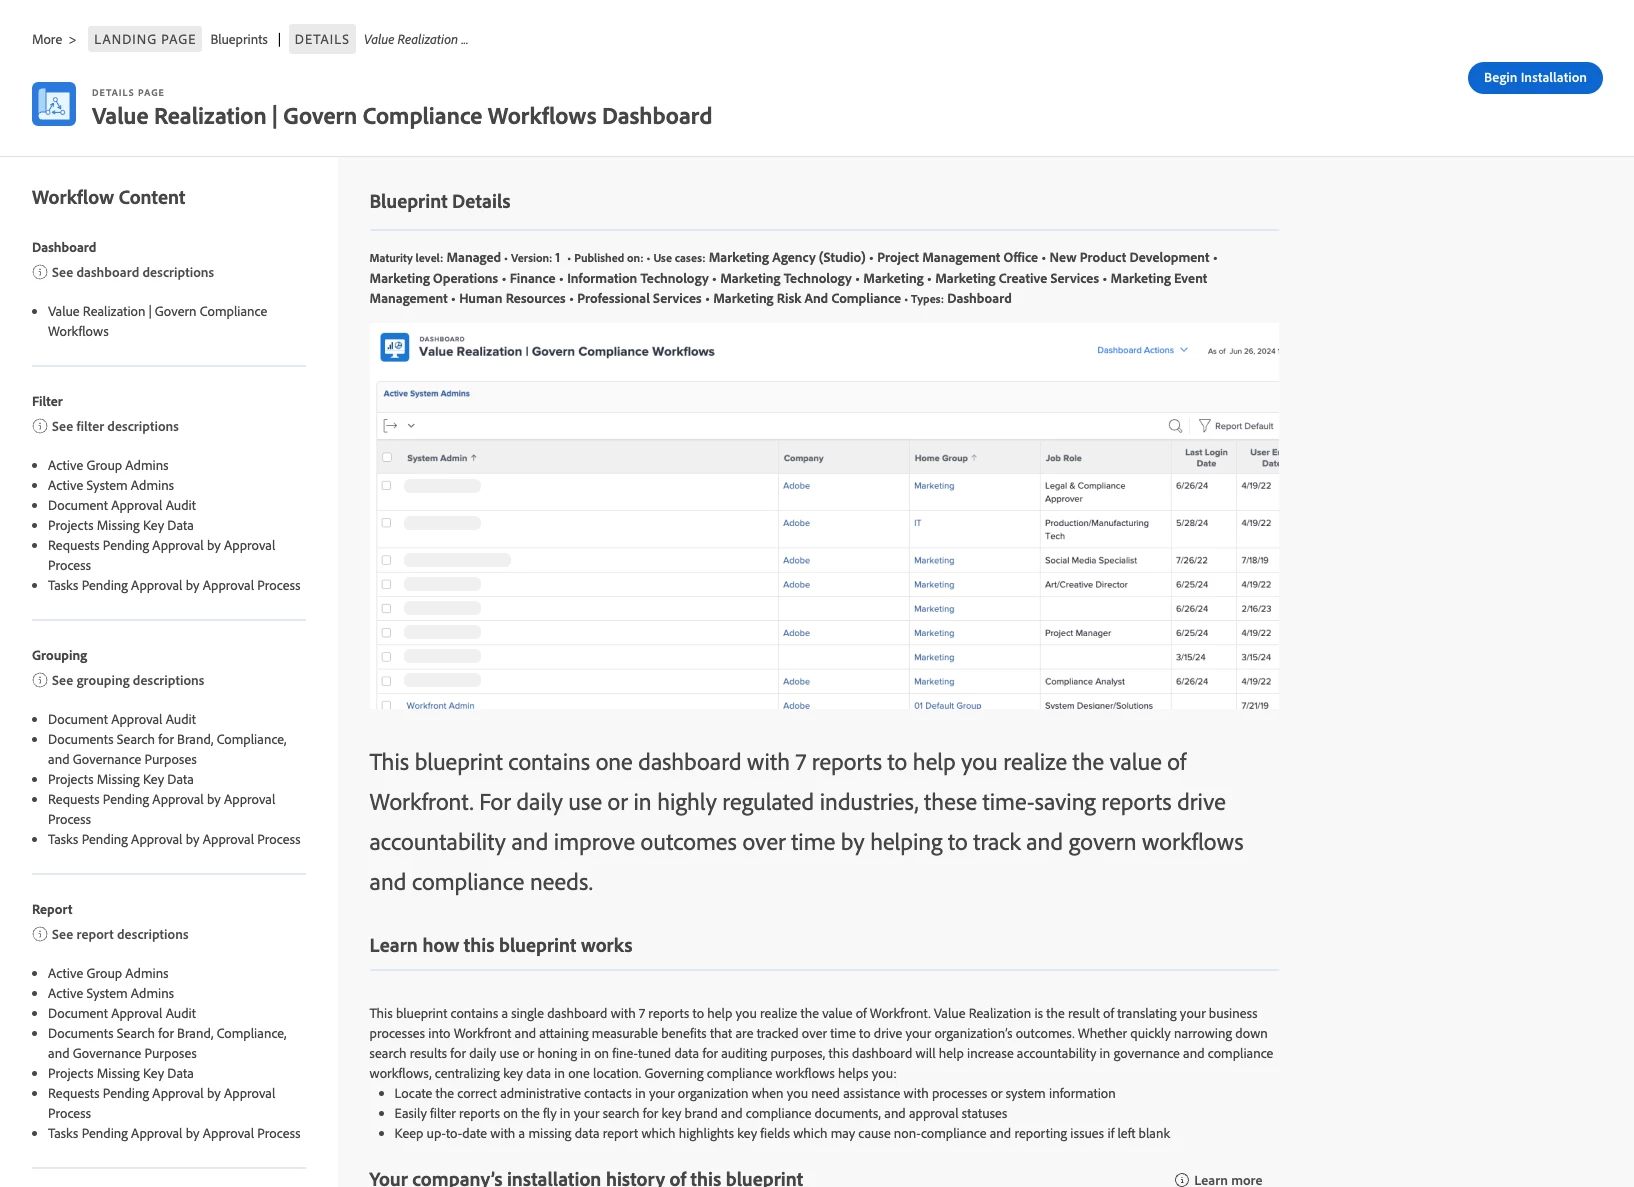
Task: Click Documents Search for Brand under Grouping
Action: 167,749
